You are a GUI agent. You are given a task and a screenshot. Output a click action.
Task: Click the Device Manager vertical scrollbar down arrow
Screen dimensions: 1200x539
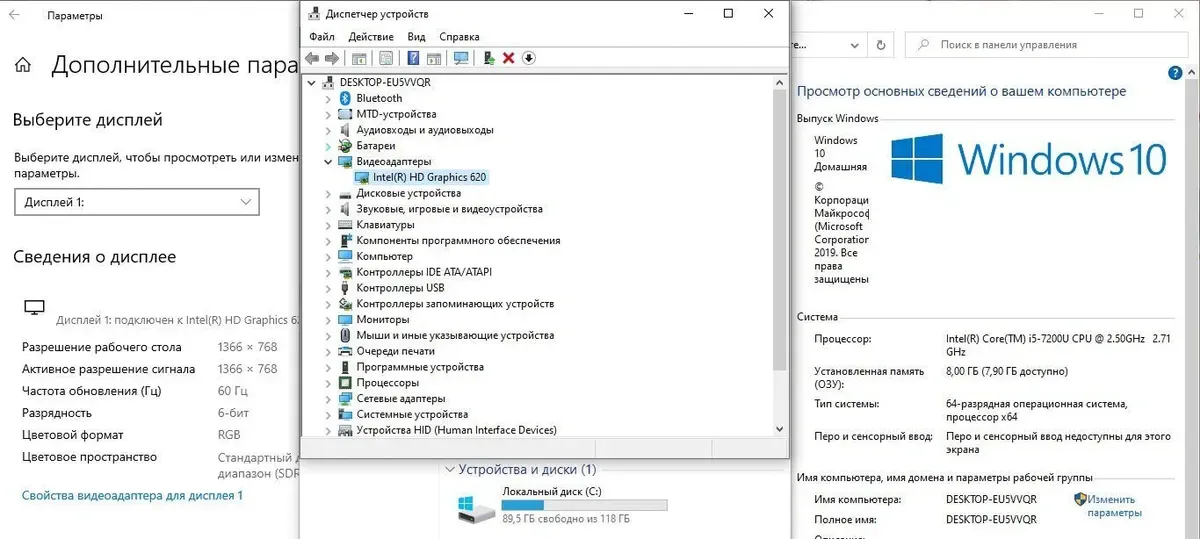(x=780, y=428)
